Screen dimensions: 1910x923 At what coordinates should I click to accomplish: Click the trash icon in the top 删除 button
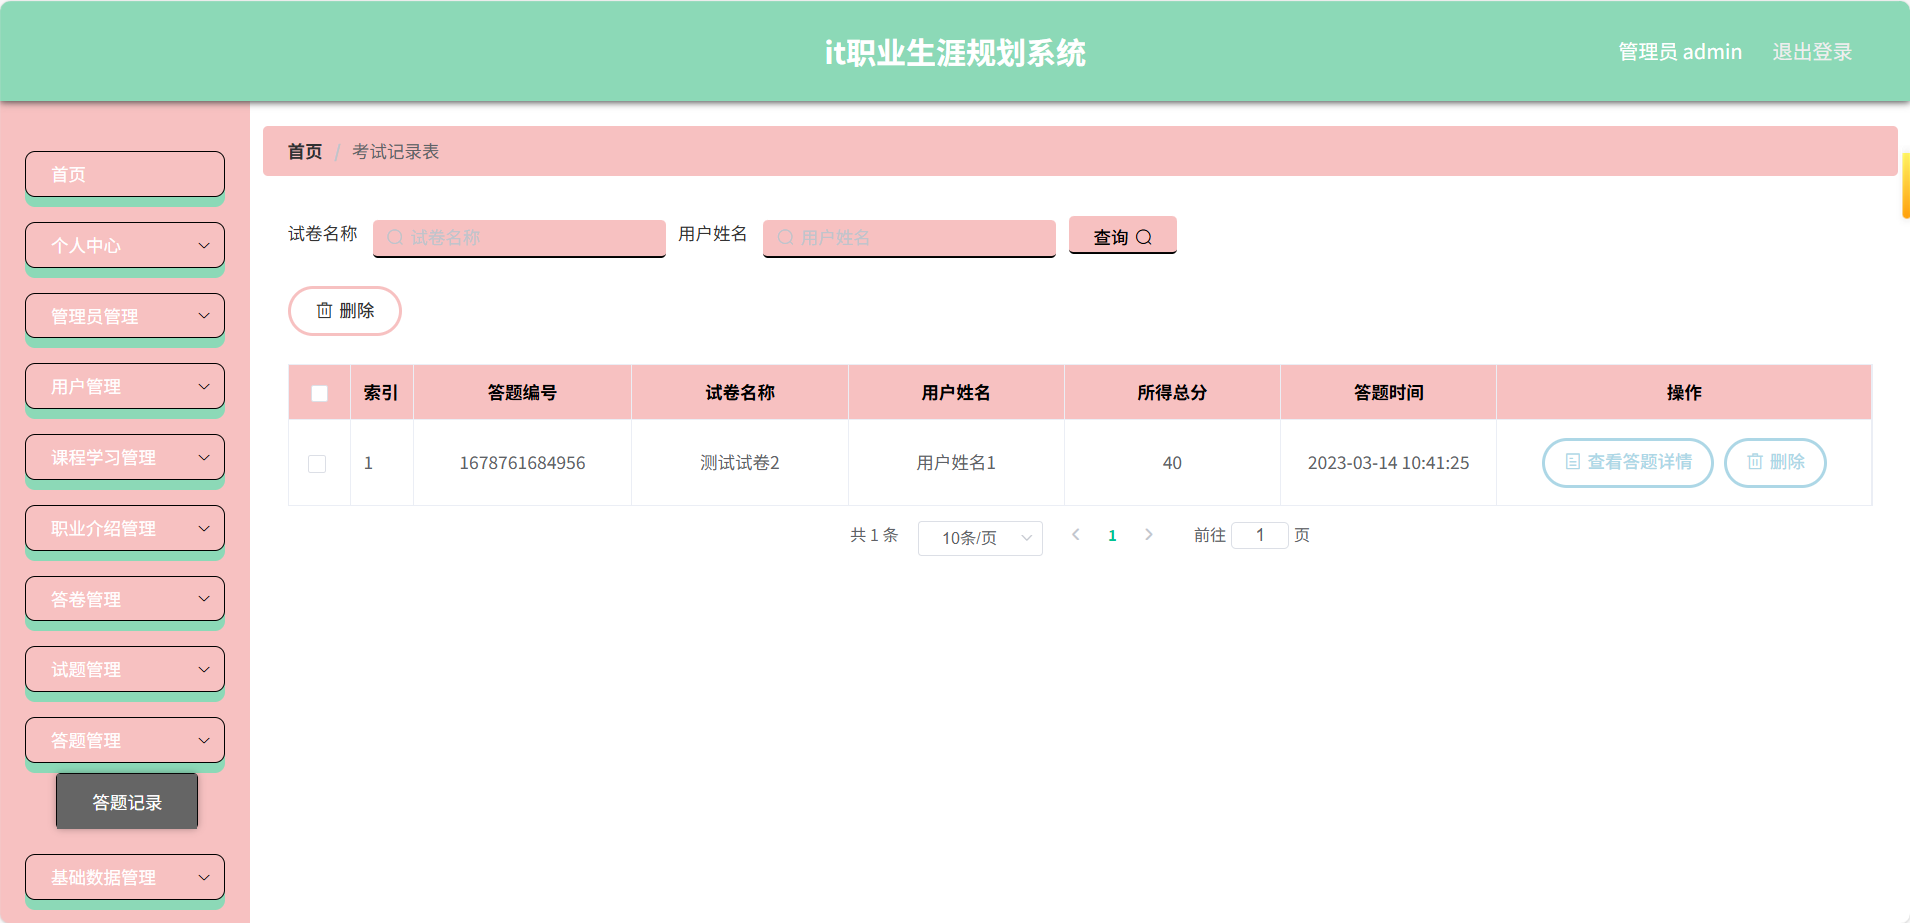pos(324,311)
